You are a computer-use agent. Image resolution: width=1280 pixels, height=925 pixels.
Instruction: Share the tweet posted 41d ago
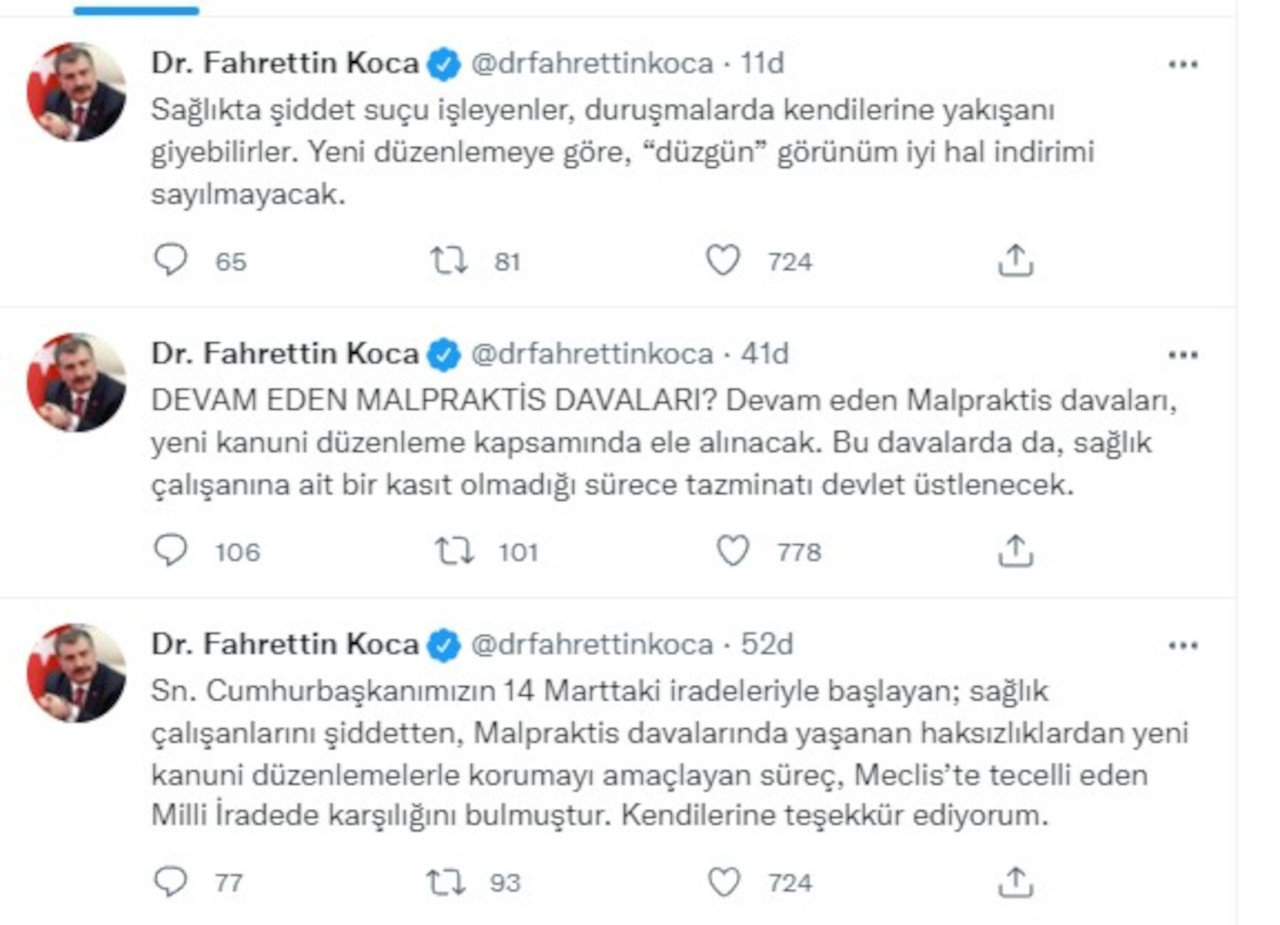[1015, 551]
